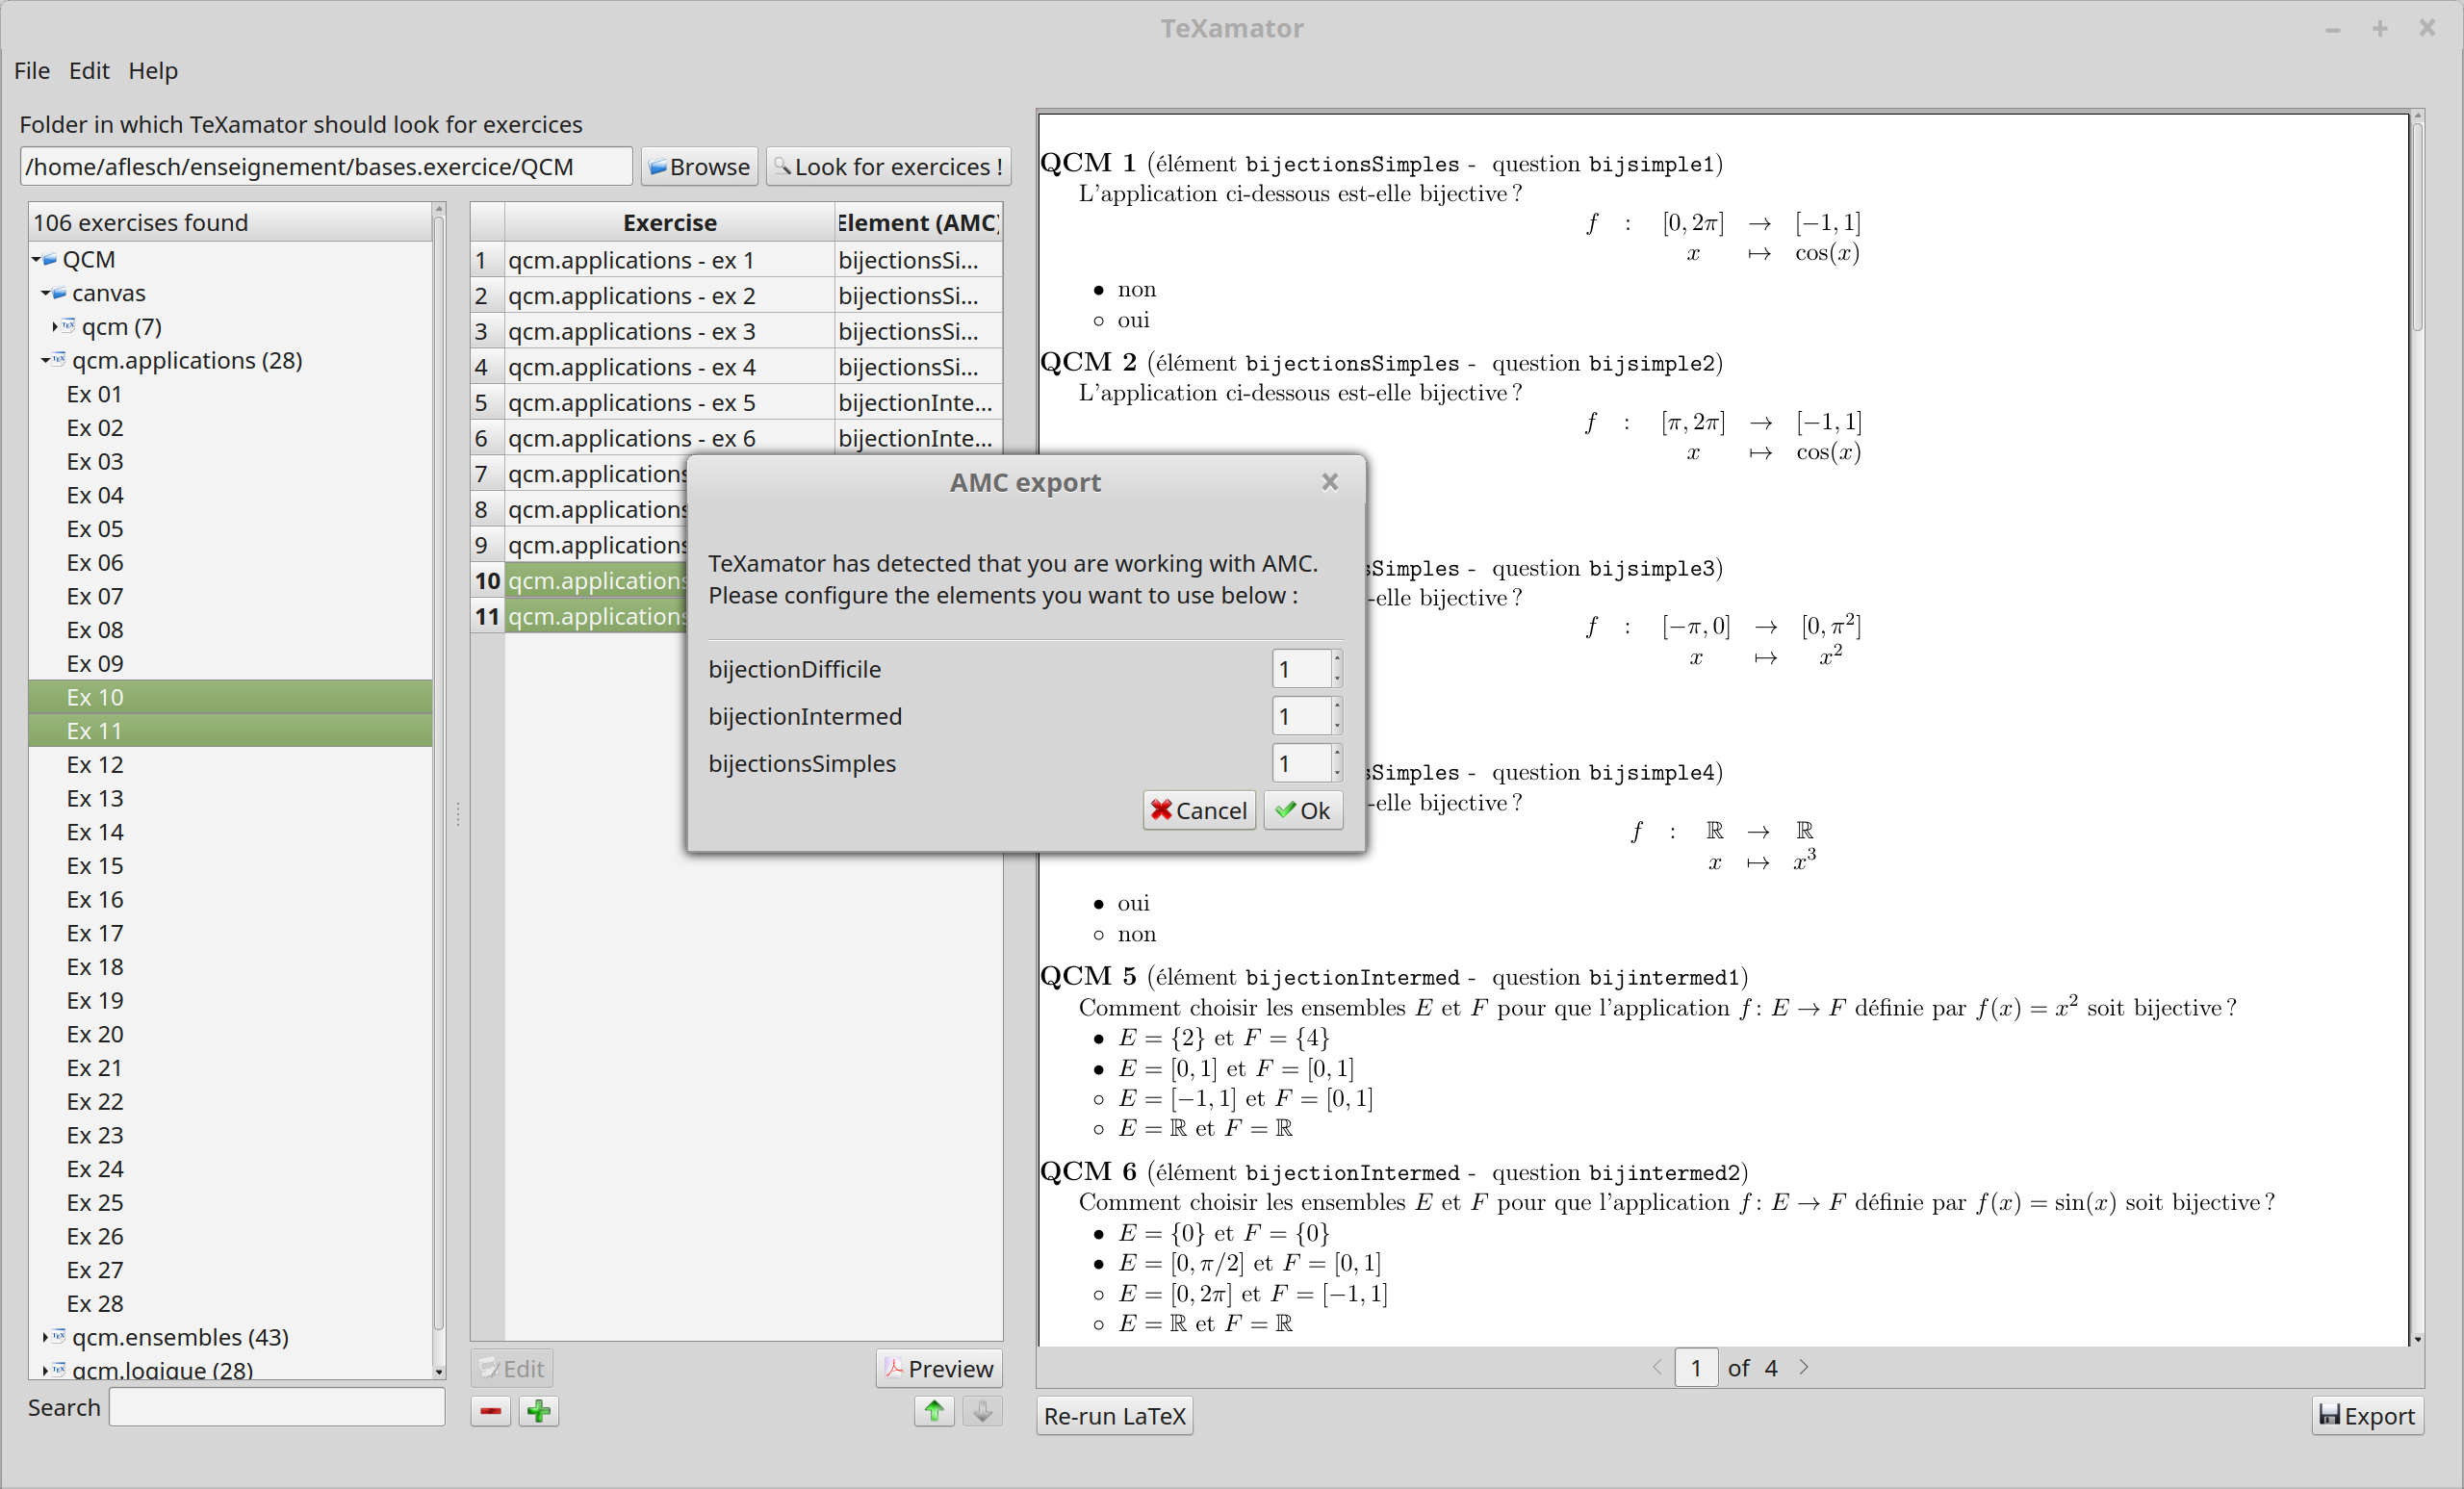Select Ex 11 in the tree
The image size is (2464, 1489).
click(x=94, y=731)
